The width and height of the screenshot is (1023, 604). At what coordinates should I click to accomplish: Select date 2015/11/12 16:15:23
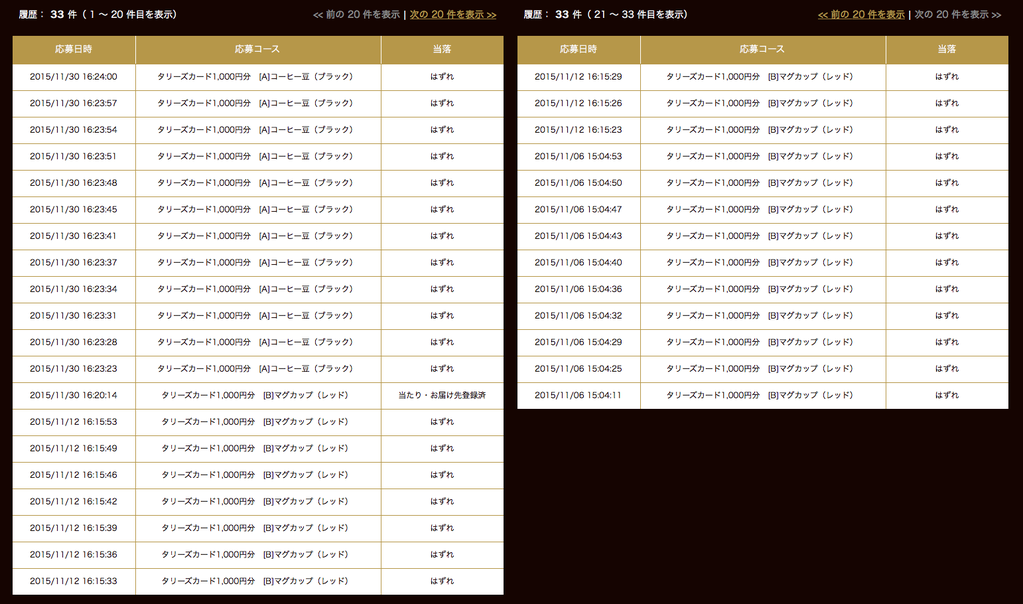tap(579, 130)
